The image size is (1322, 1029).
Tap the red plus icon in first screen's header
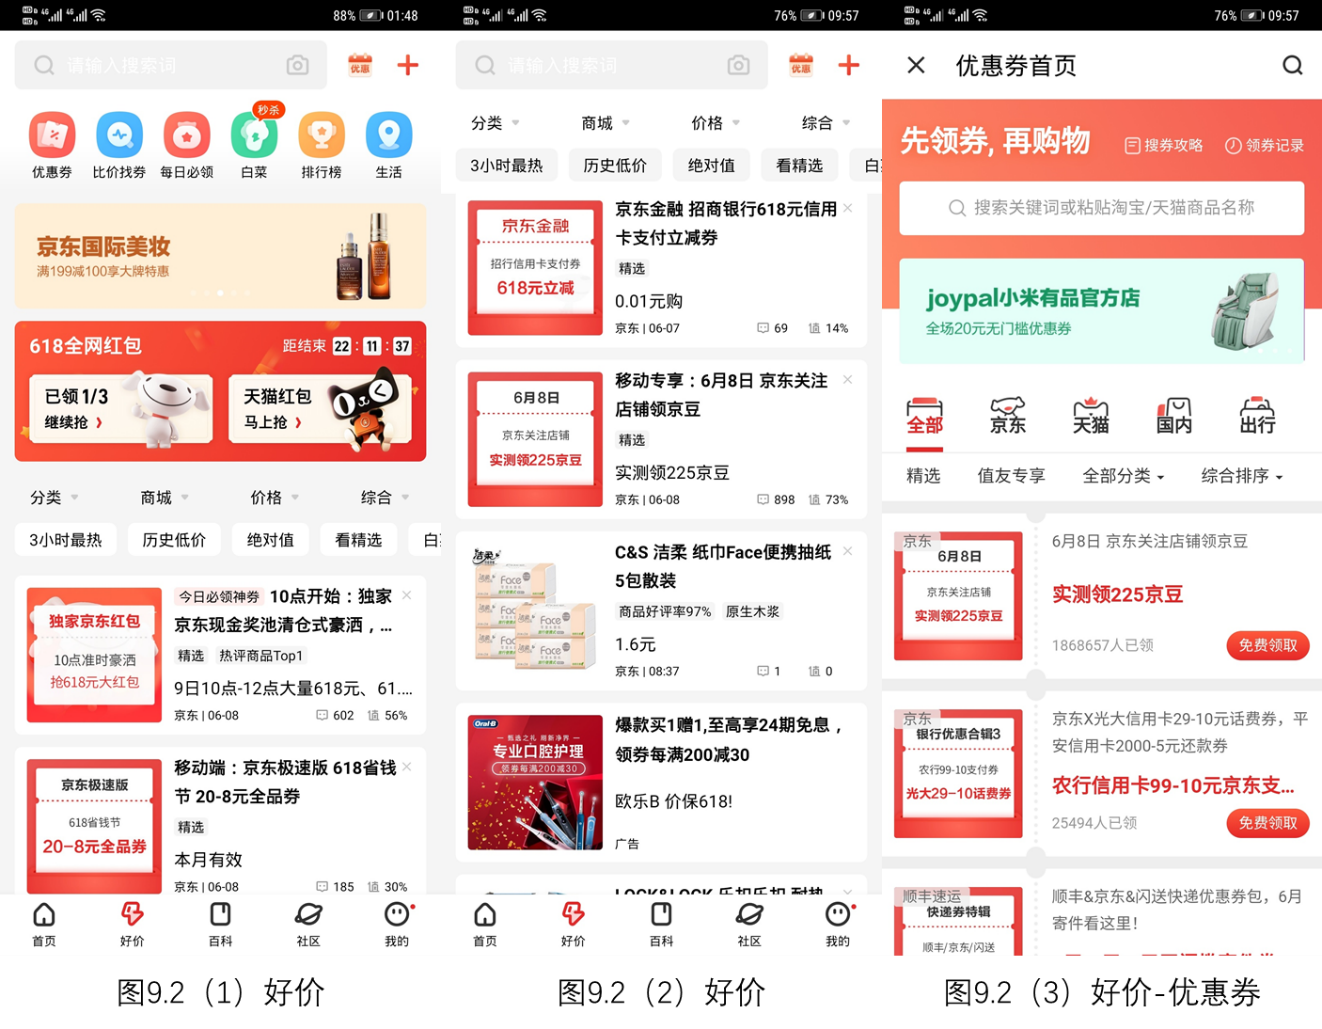coord(408,65)
